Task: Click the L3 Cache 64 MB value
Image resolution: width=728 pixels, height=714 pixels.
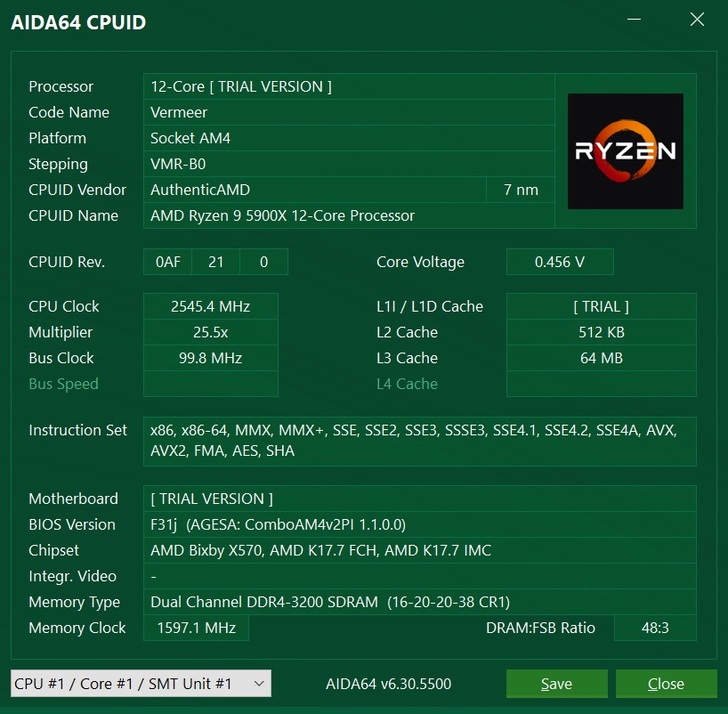Action: pyautogui.click(x=601, y=358)
